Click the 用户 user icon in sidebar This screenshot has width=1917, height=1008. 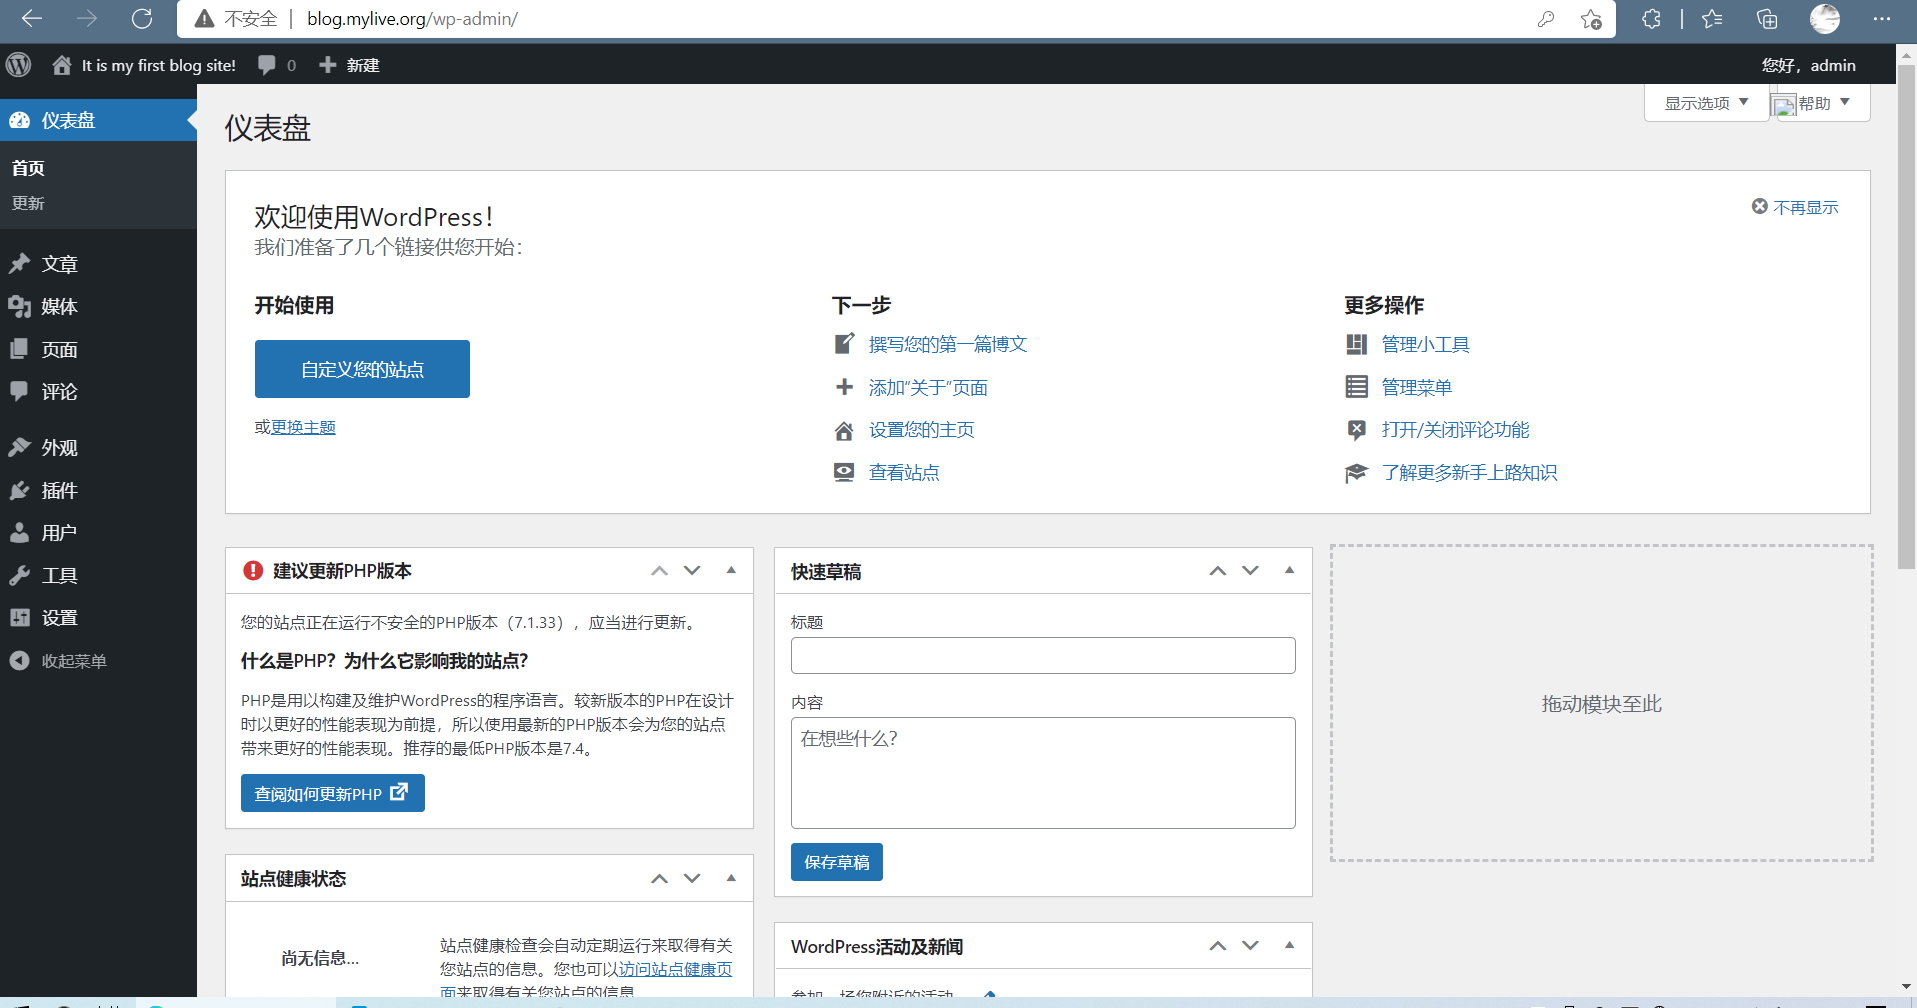20,532
